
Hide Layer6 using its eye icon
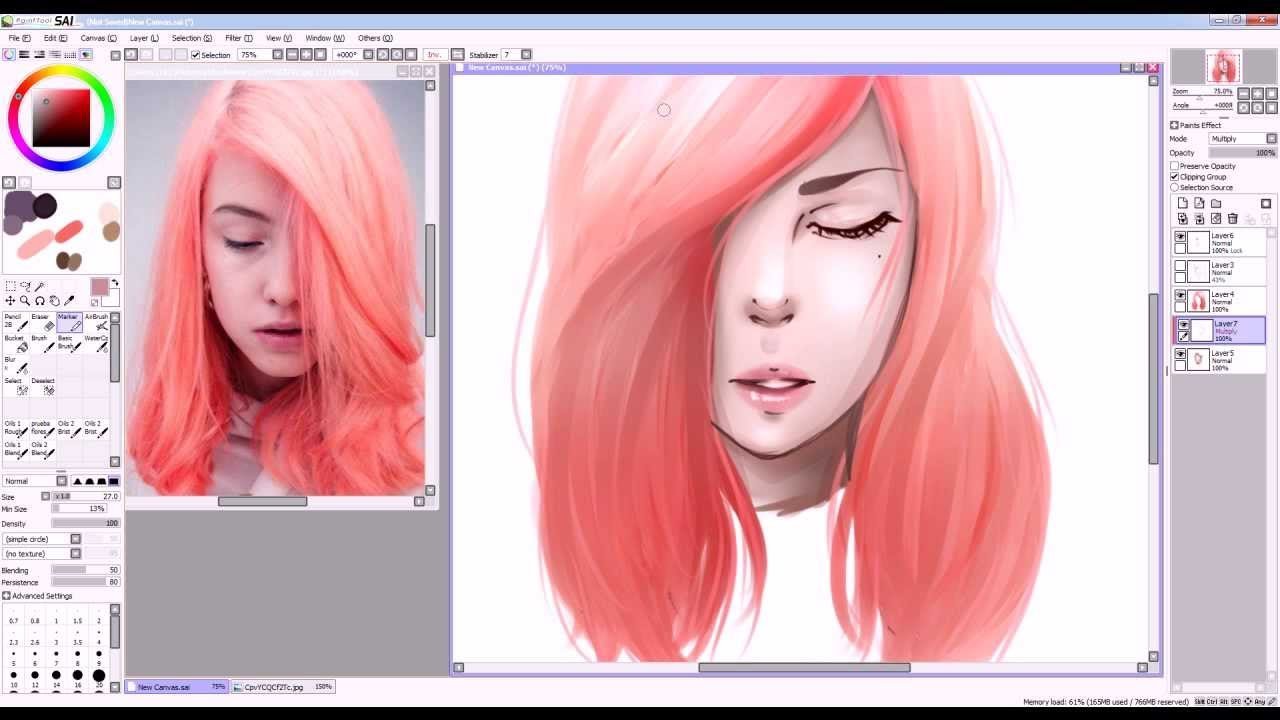[x=1180, y=237]
